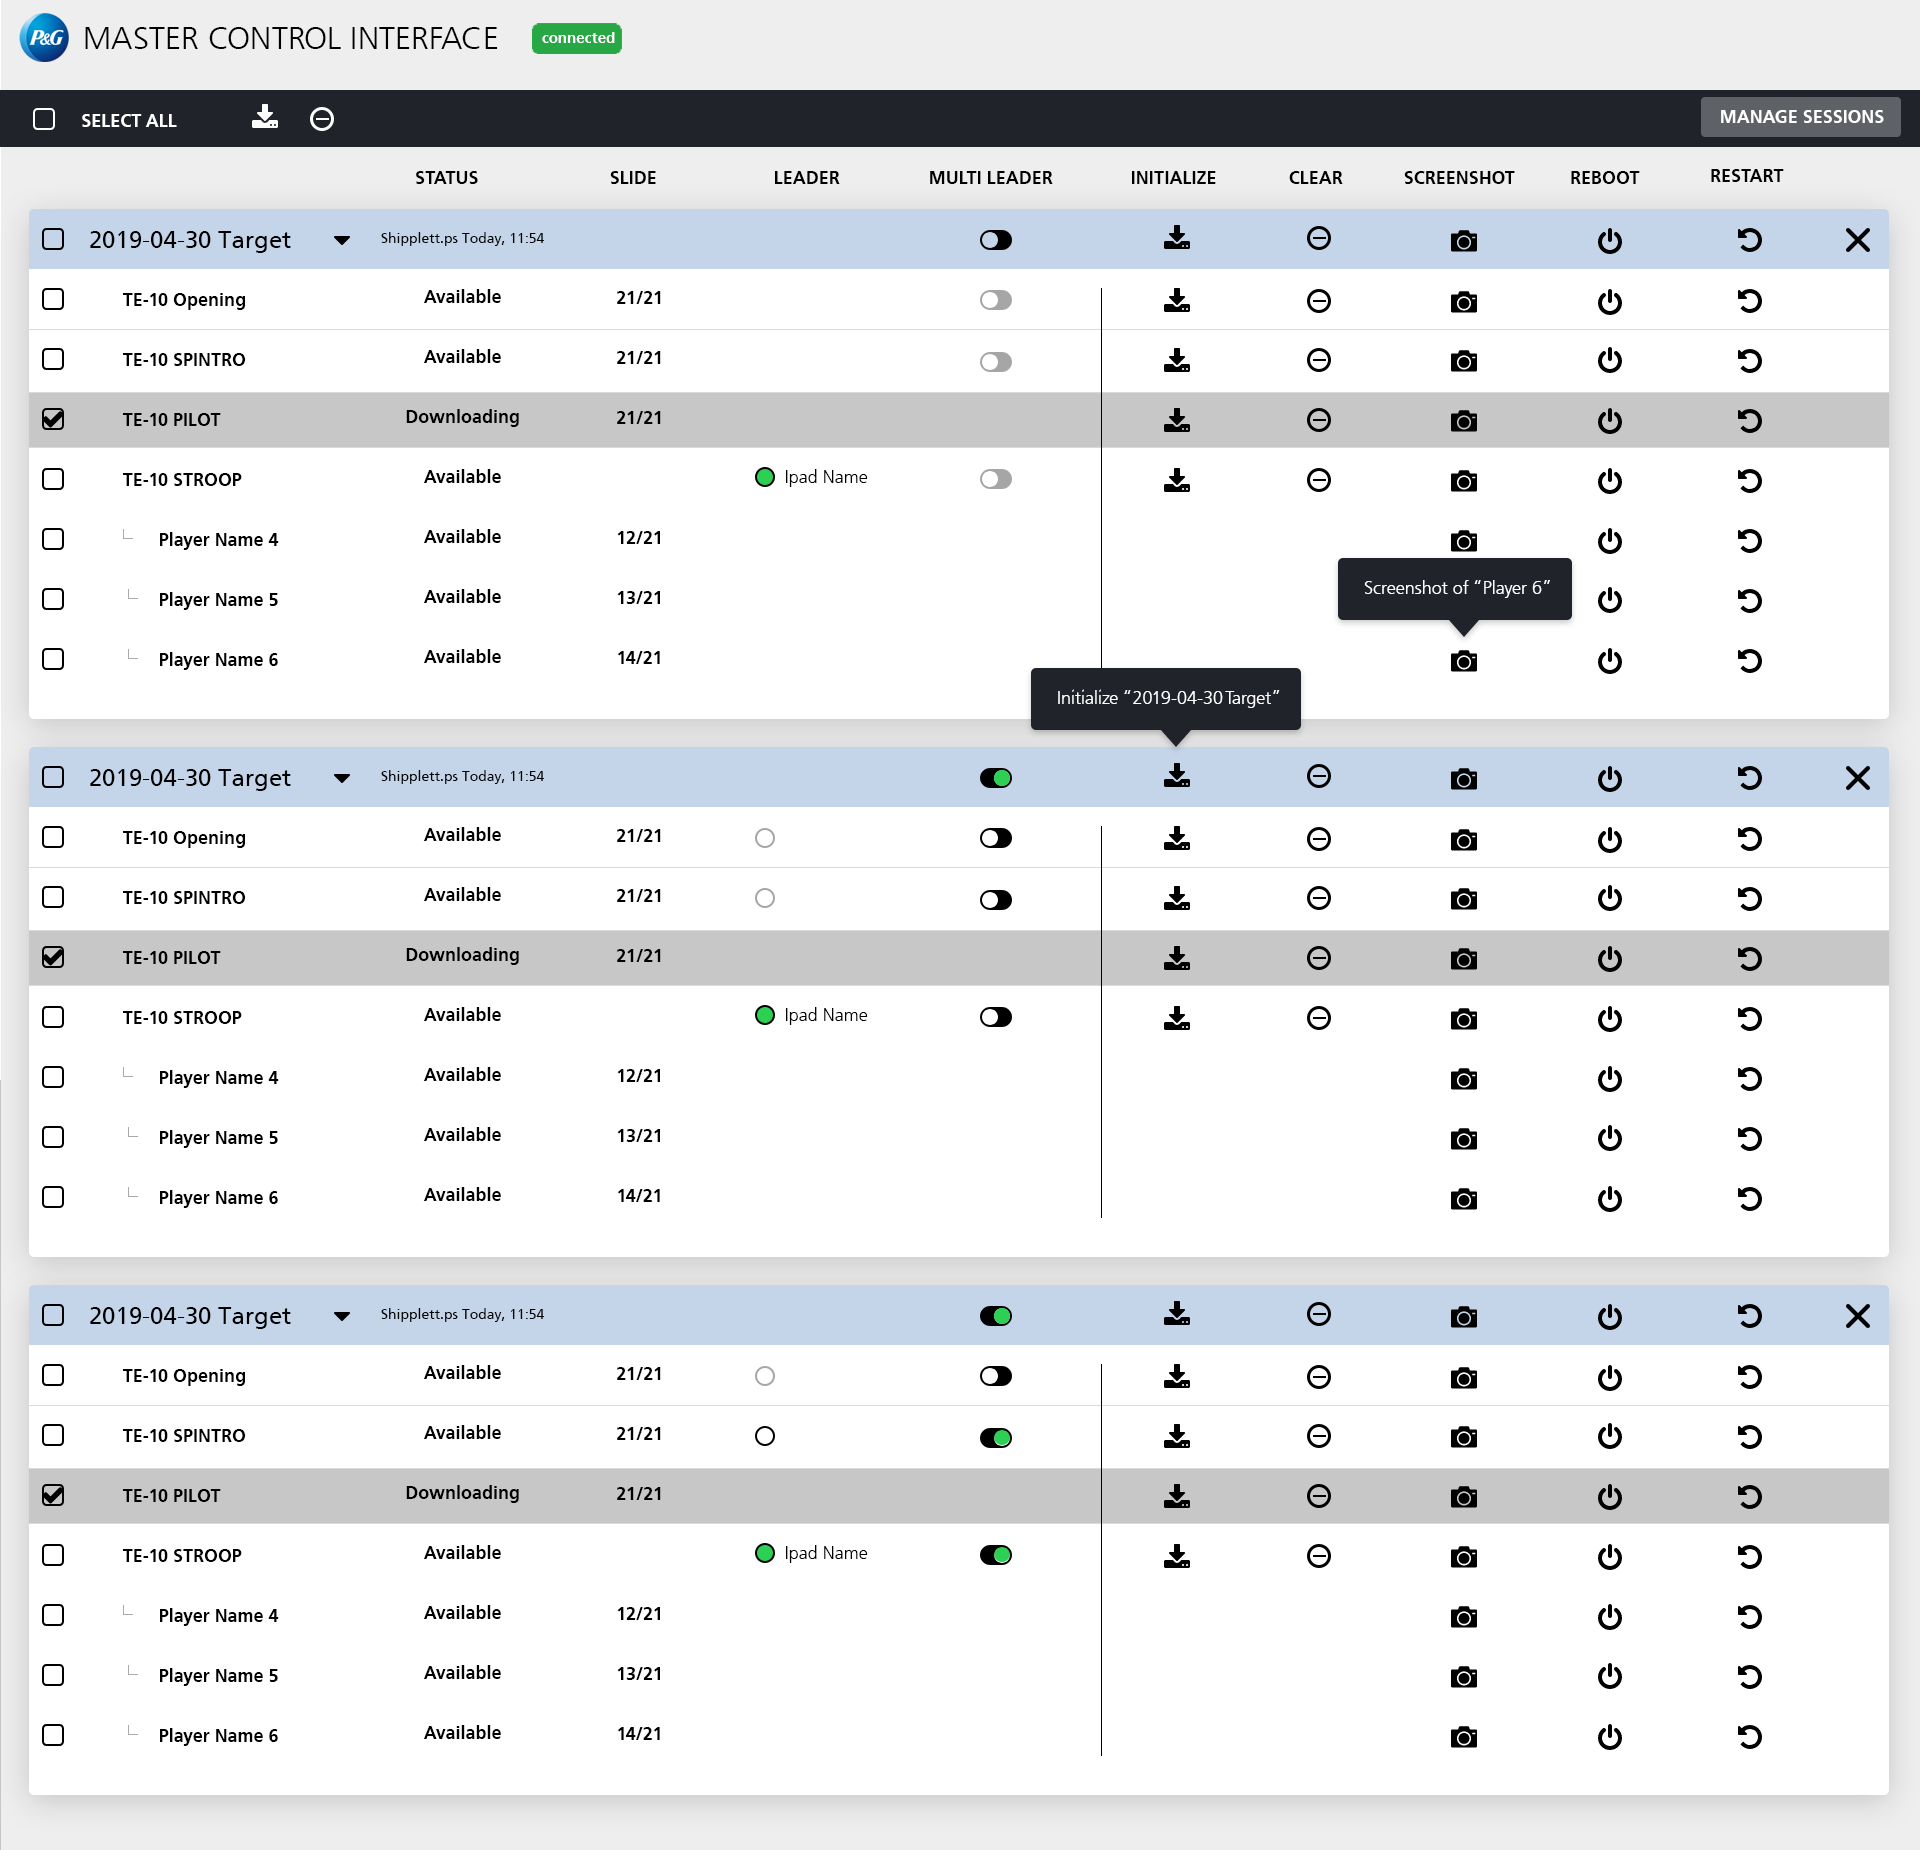
Task: Check the Select All checkbox
Action: [44, 119]
